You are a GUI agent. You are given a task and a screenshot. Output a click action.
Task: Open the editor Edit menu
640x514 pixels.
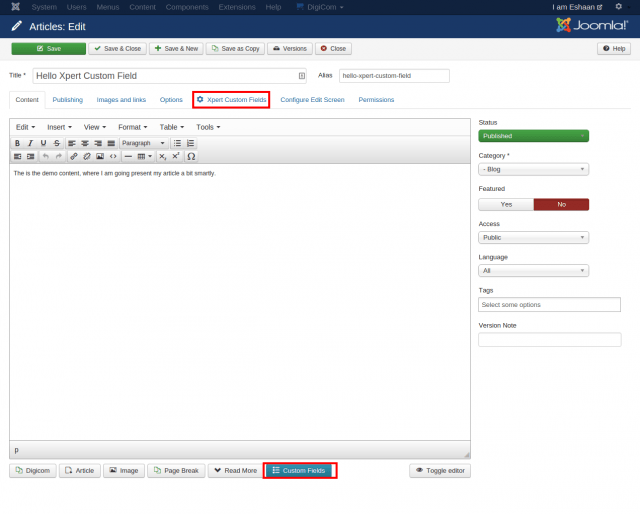coord(25,127)
